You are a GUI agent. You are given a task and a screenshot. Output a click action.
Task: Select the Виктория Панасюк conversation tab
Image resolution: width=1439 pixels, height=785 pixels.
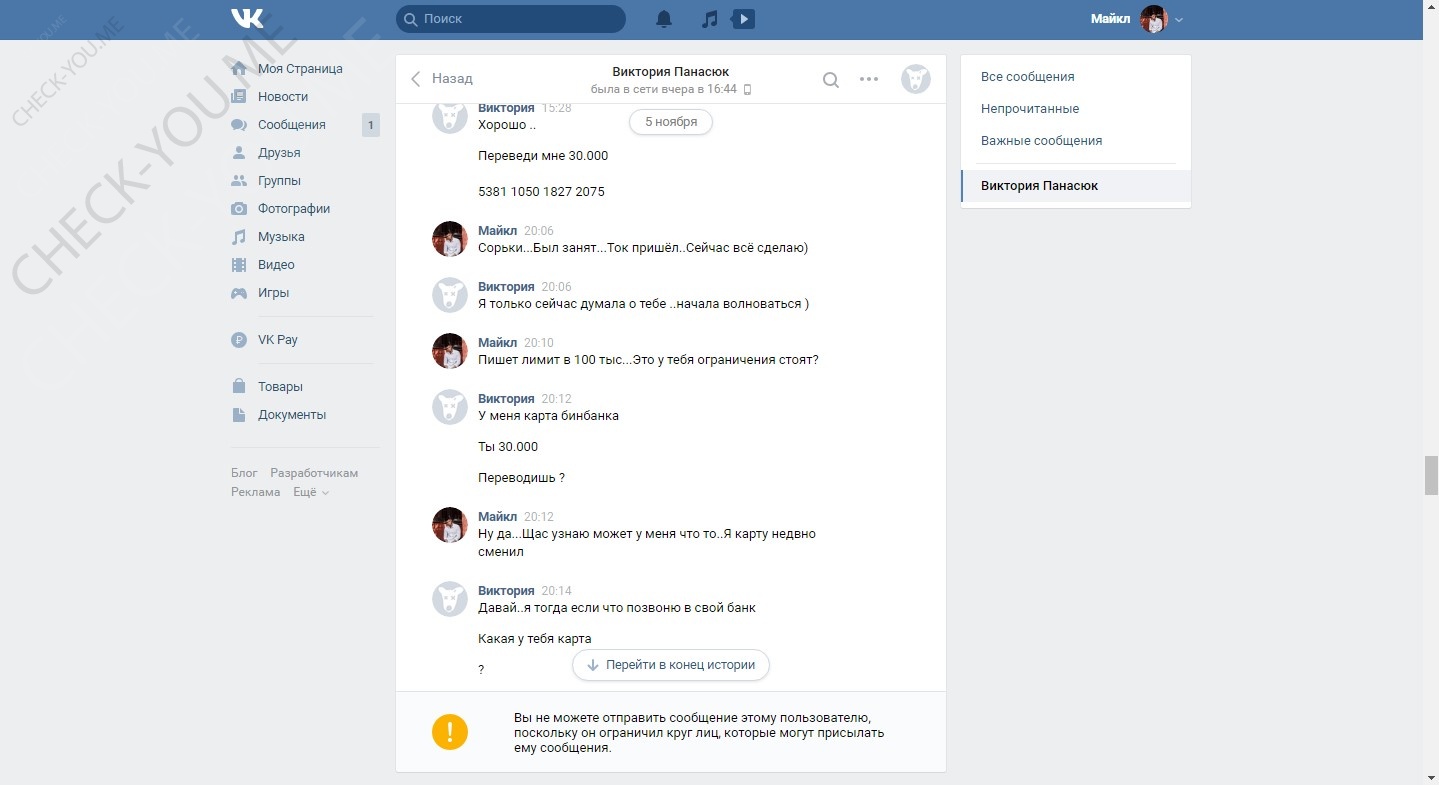(1076, 186)
